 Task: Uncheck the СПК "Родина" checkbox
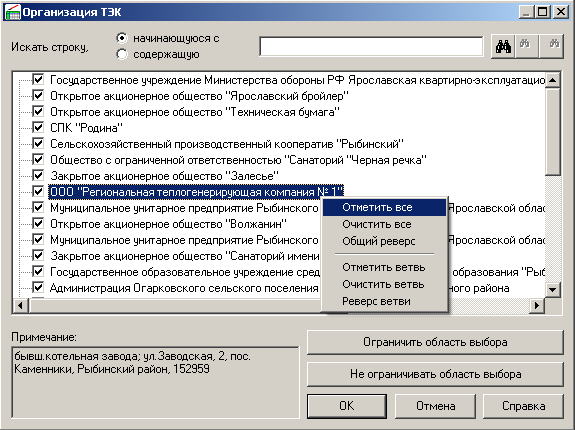click(x=38, y=127)
